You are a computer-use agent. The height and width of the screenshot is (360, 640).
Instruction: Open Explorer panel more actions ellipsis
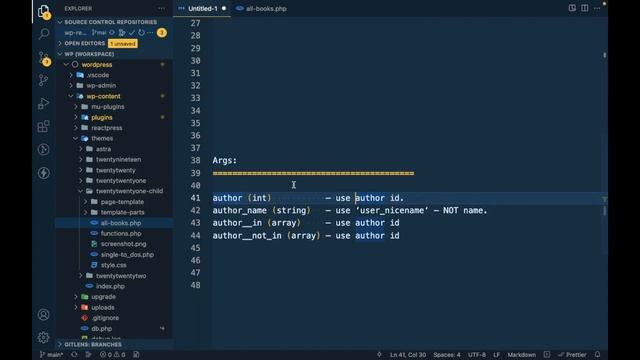162,9
